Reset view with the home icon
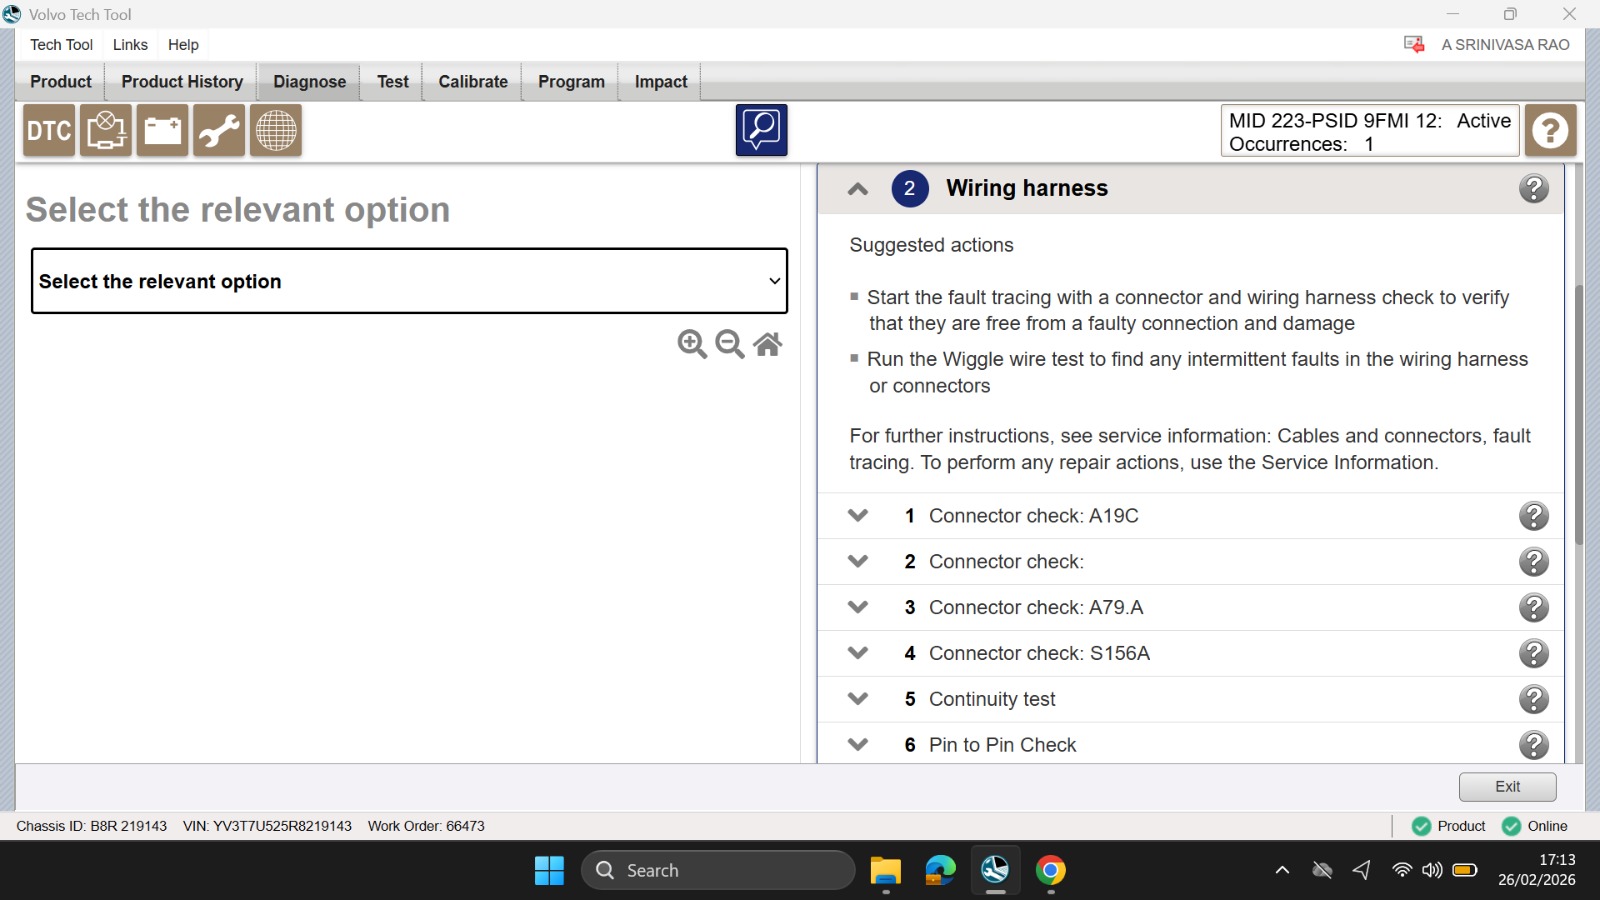This screenshot has width=1600, height=900. tap(768, 344)
